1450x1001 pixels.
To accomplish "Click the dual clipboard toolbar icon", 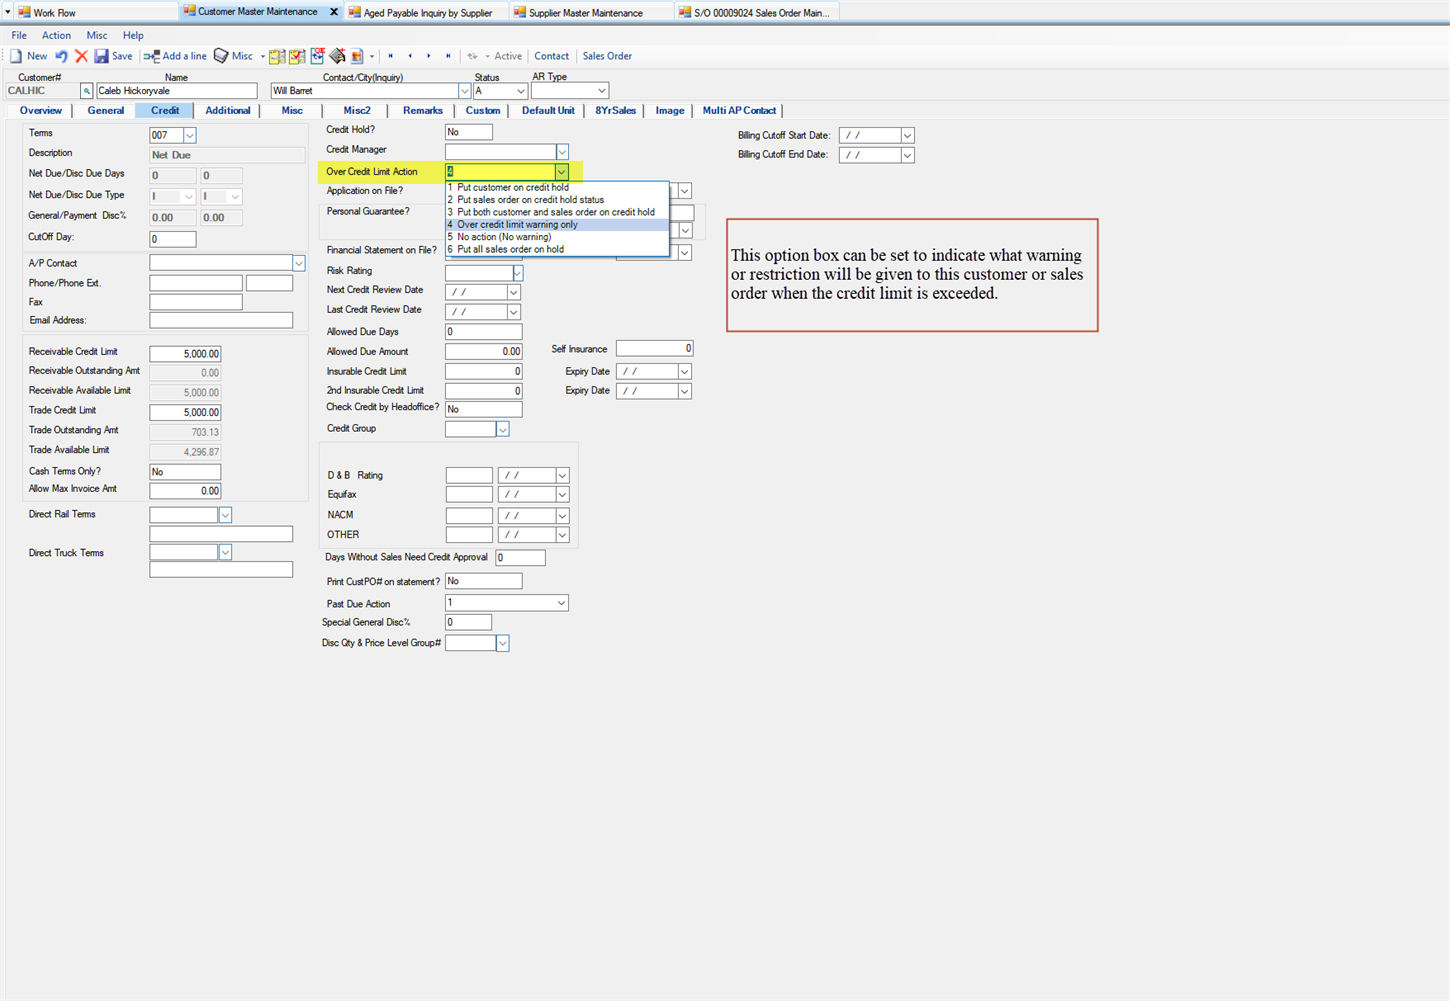I will coord(277,56).
